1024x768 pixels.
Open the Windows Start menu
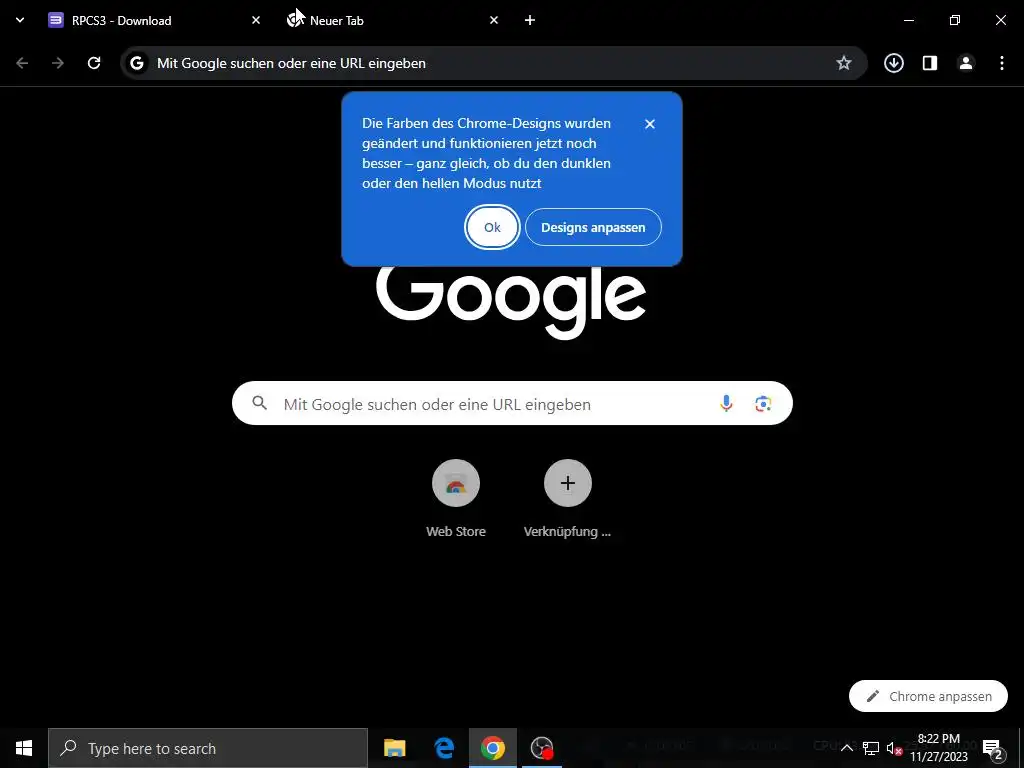coord(24,748)
